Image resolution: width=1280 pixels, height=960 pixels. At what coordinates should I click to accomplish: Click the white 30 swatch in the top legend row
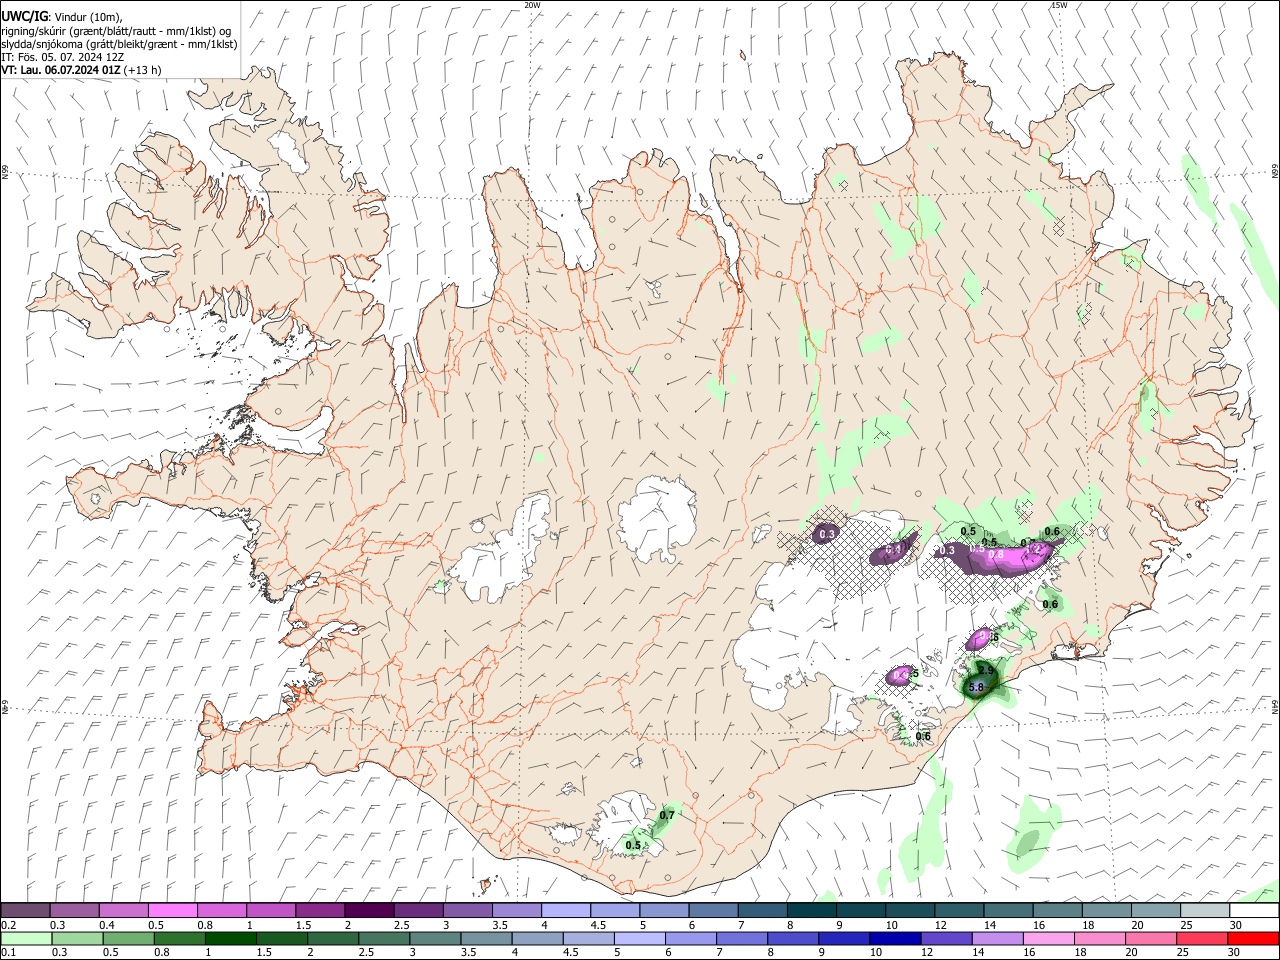tap(1255, 910)
